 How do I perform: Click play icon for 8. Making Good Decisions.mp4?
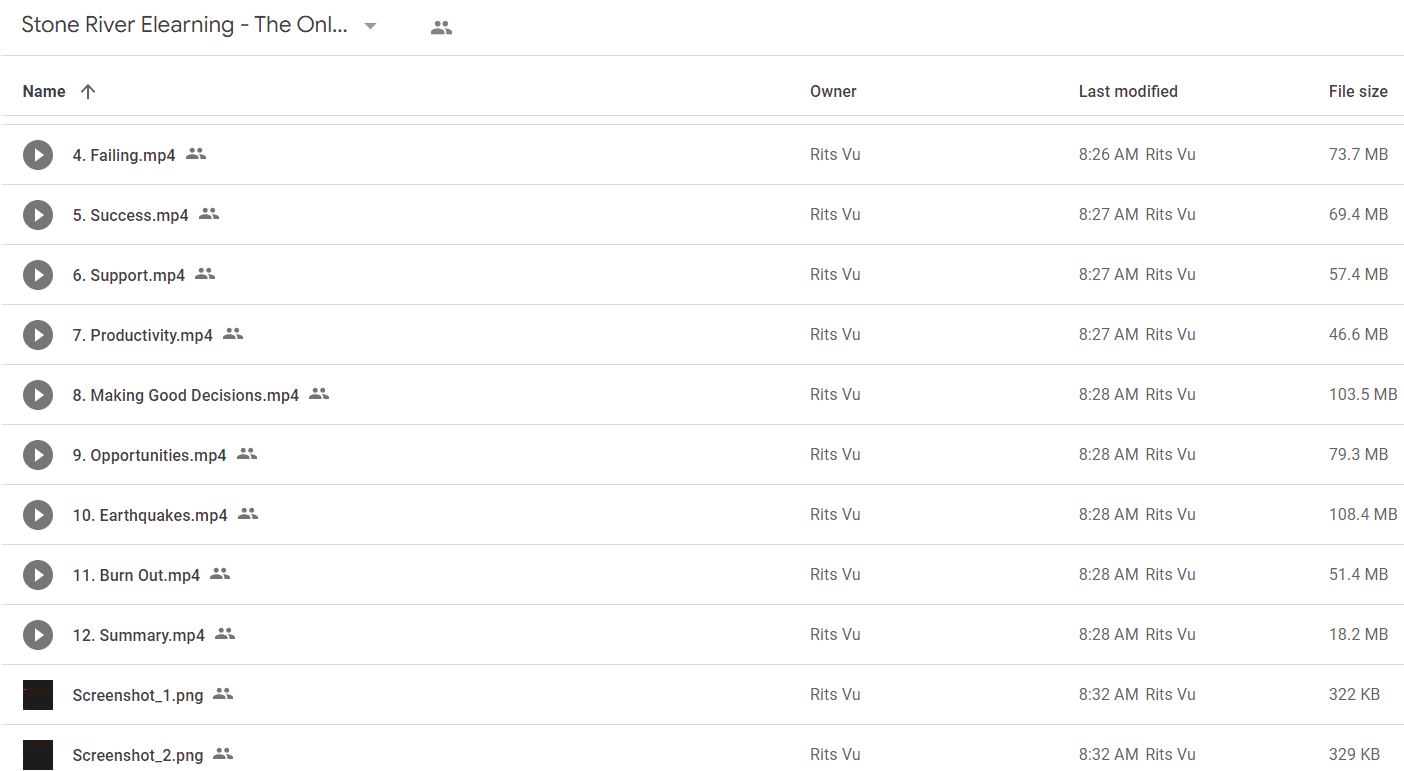tap(38, 395)
